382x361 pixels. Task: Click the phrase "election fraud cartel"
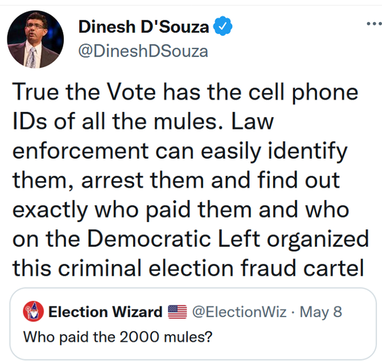pos(256,268)
